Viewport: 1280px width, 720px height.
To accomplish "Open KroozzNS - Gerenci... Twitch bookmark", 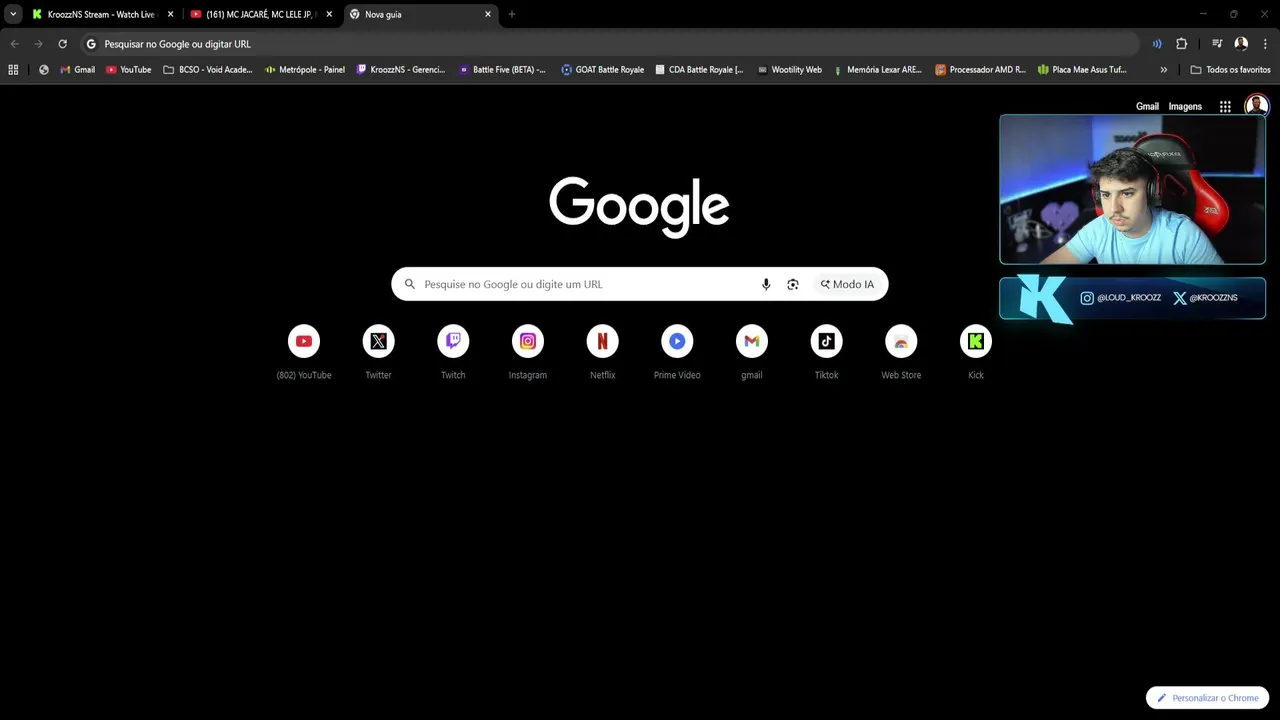I will coord(401,70).
